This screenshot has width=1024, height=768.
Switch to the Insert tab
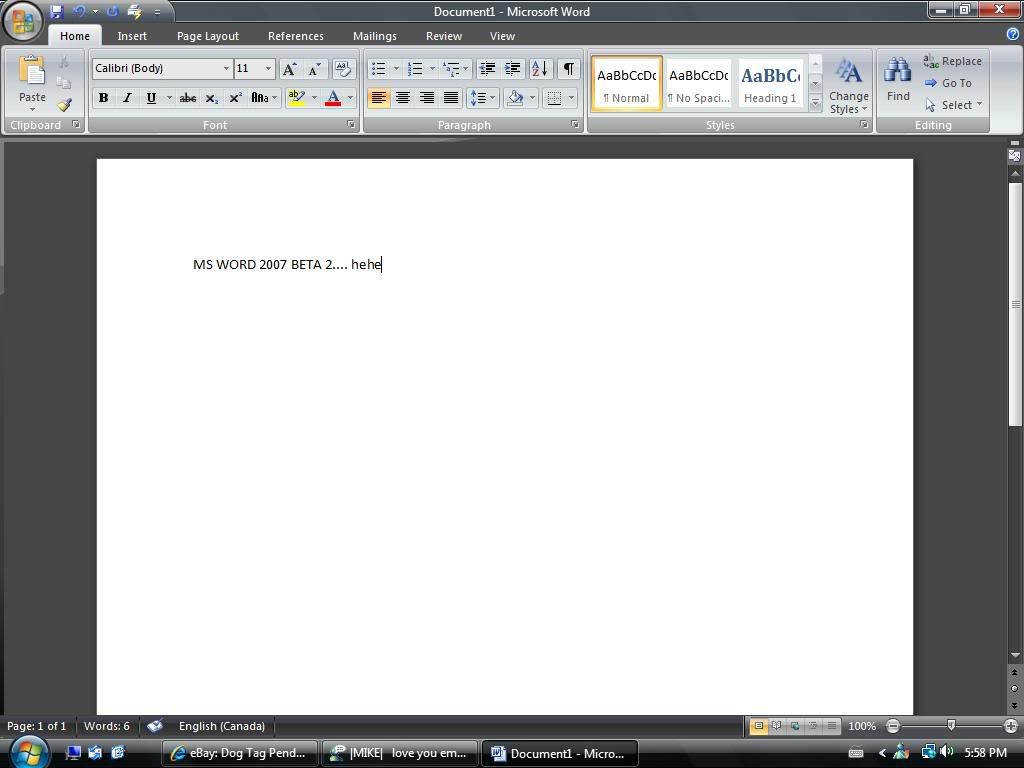coord(132,36)
